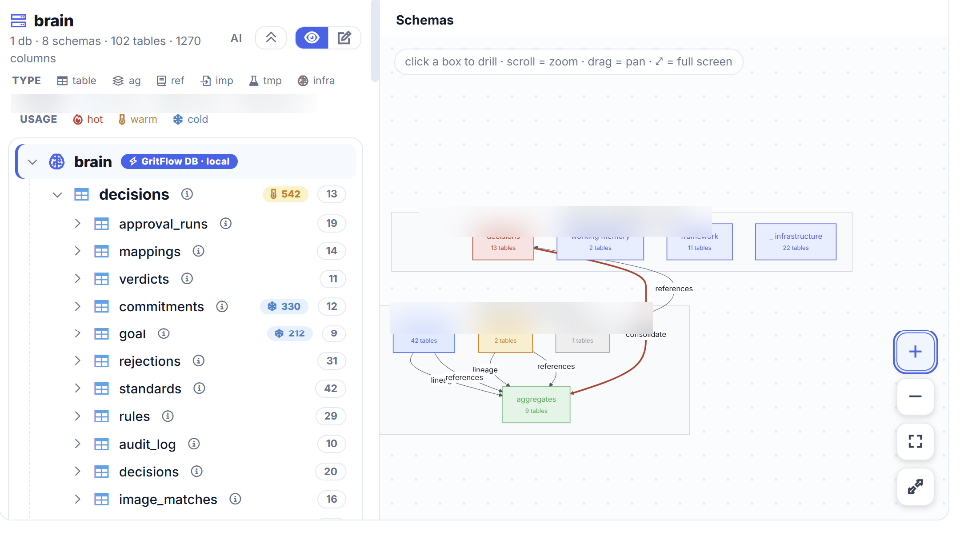Filter by table type

[x=77, y=80]
